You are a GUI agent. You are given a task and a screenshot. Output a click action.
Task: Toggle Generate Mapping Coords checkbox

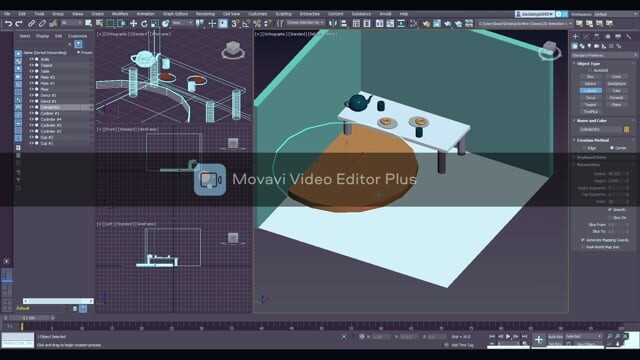pos(583,240)
